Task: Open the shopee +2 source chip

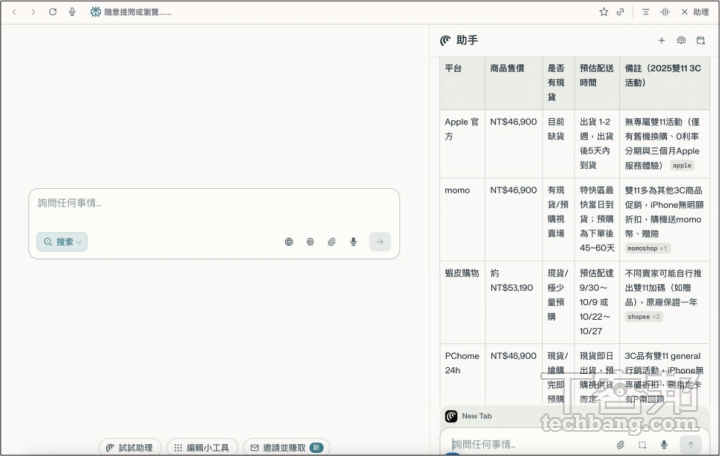Action: pos(643,317)
